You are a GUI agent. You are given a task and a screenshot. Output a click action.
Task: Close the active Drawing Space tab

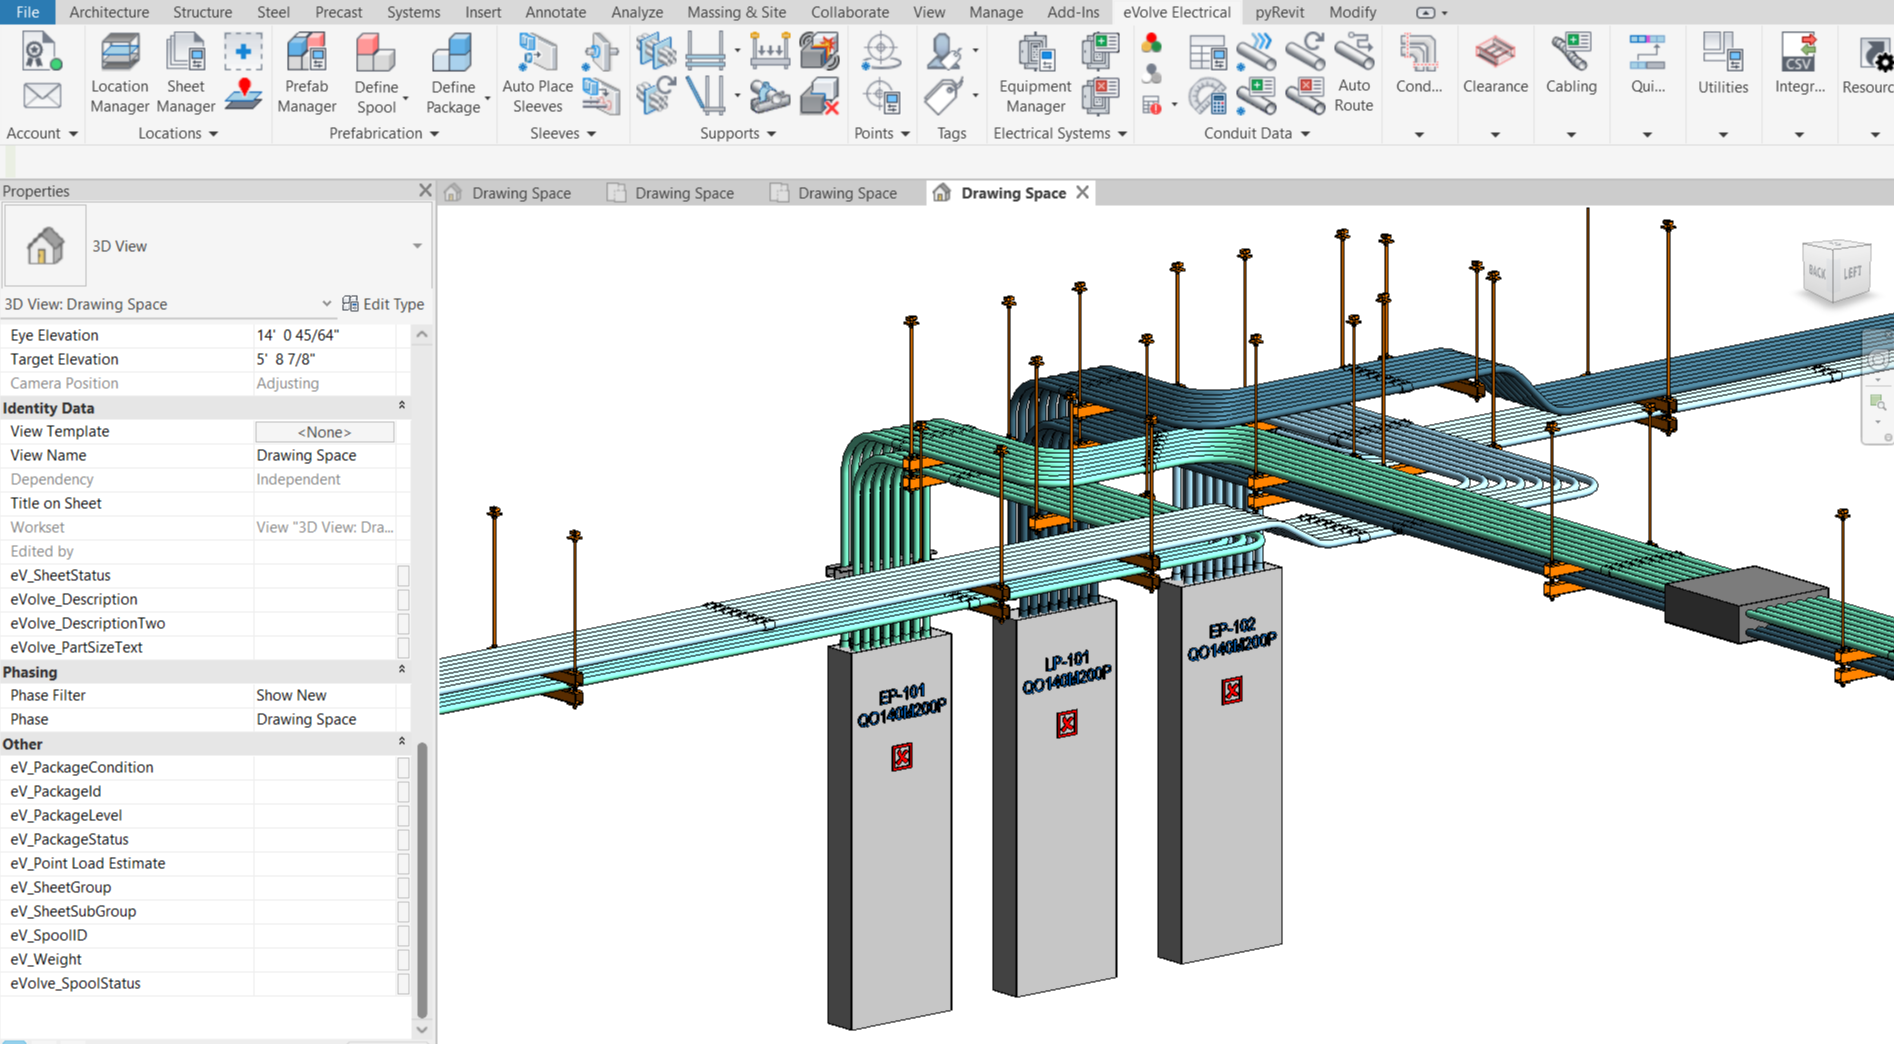click(1082, 193)
